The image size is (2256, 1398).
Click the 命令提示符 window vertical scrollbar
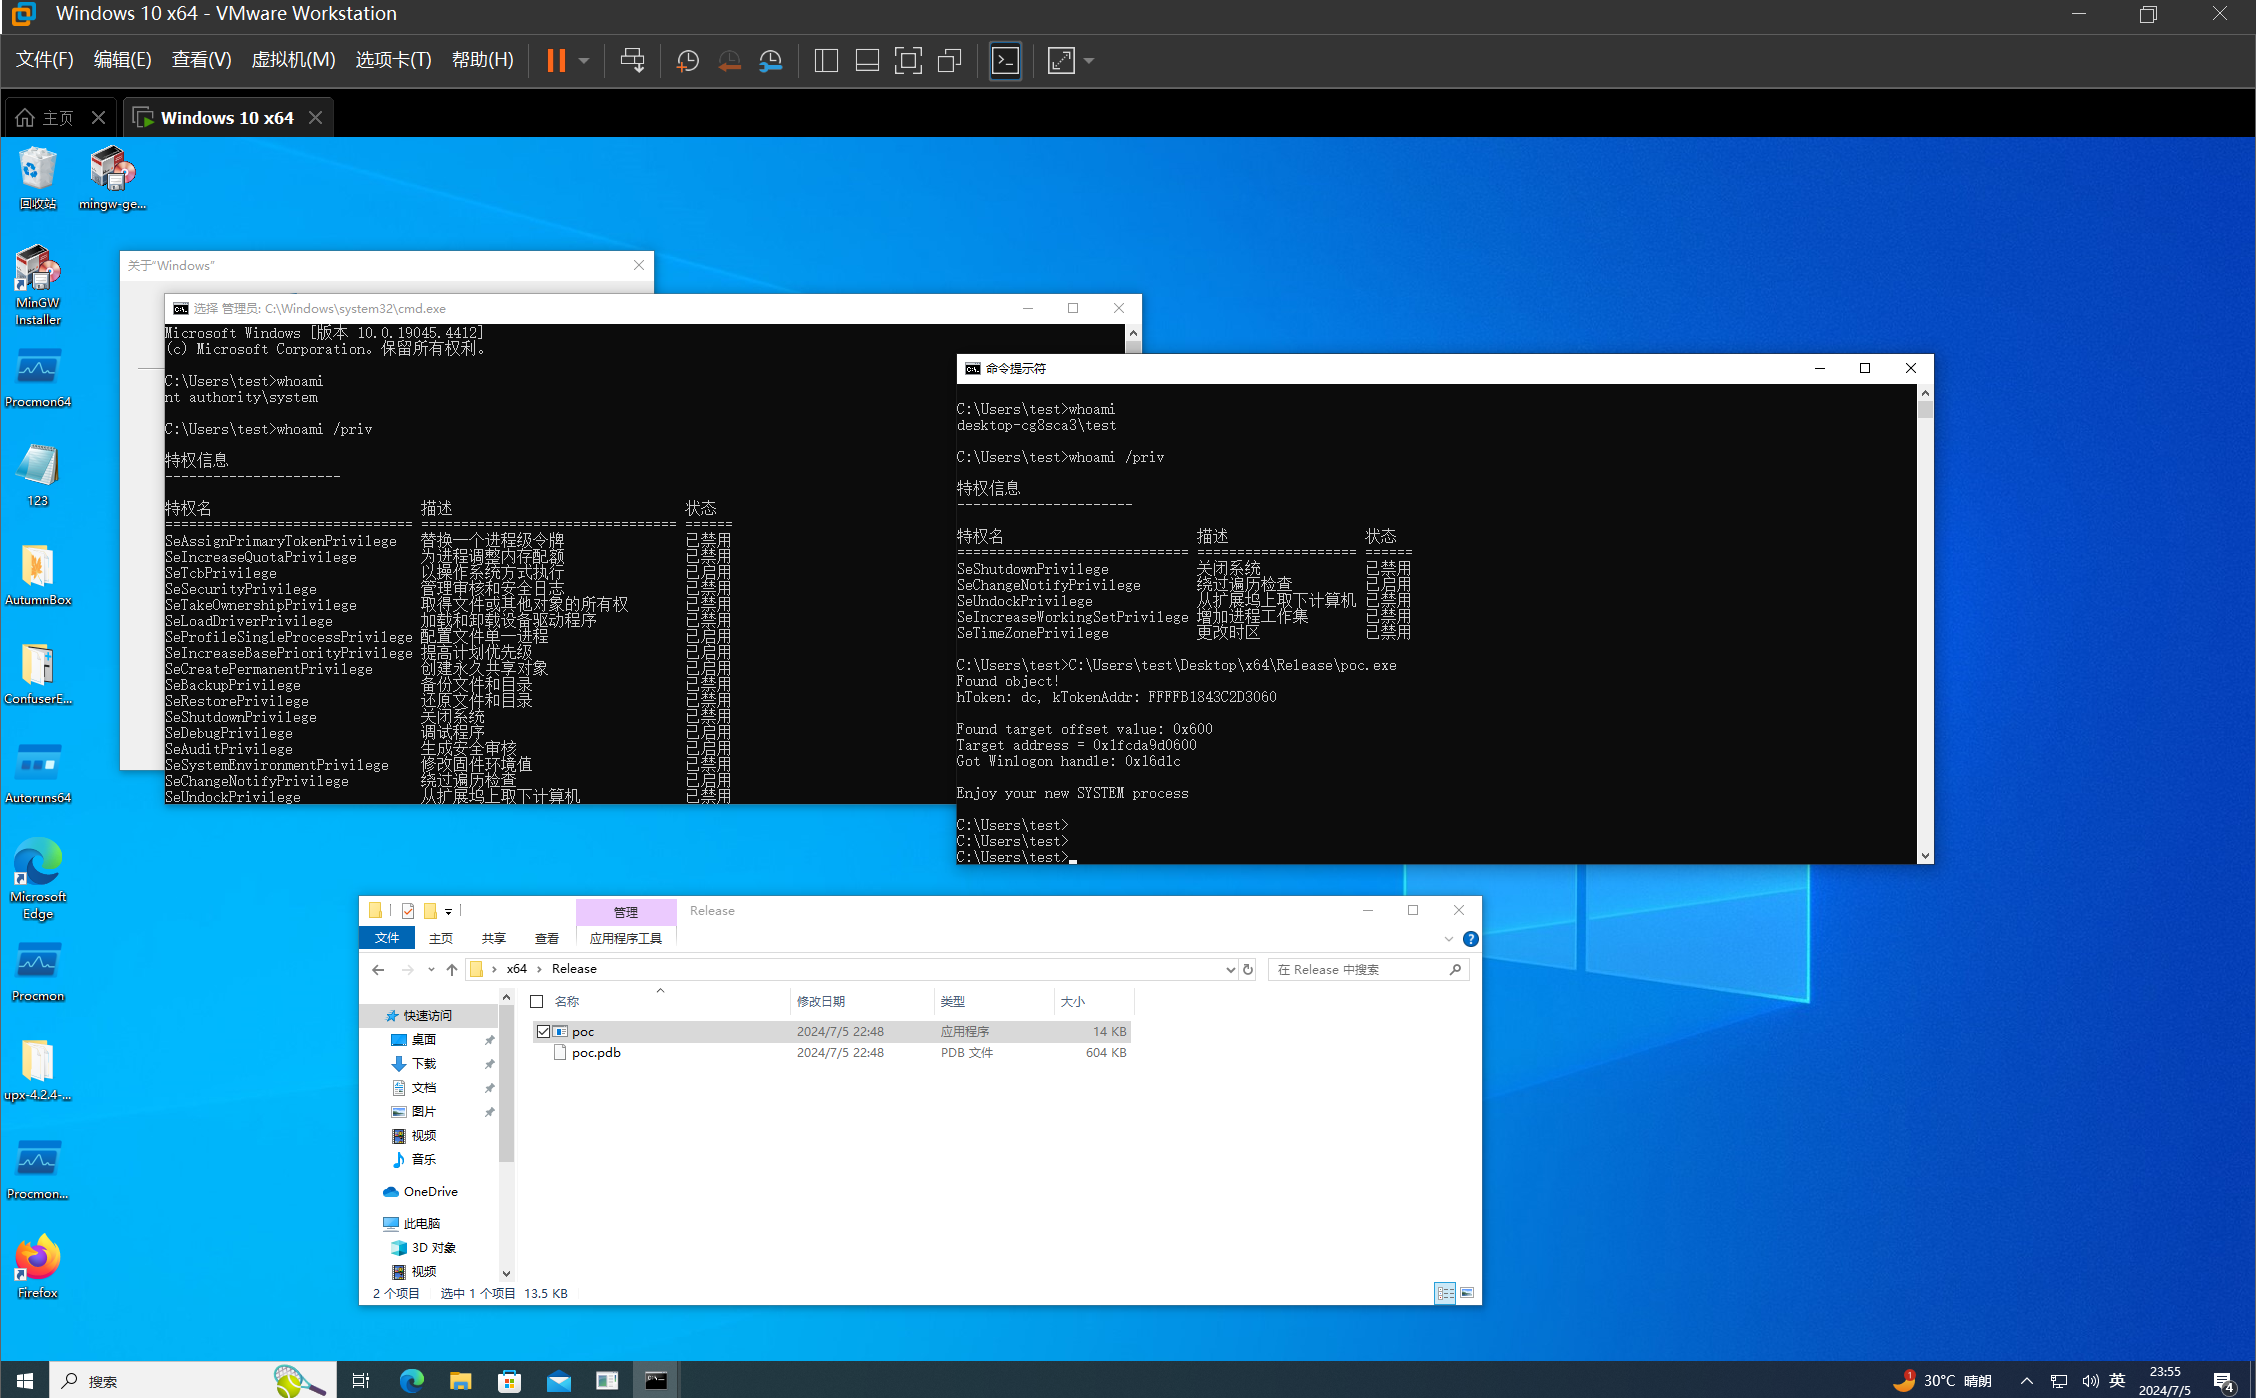coord(1925,625)
